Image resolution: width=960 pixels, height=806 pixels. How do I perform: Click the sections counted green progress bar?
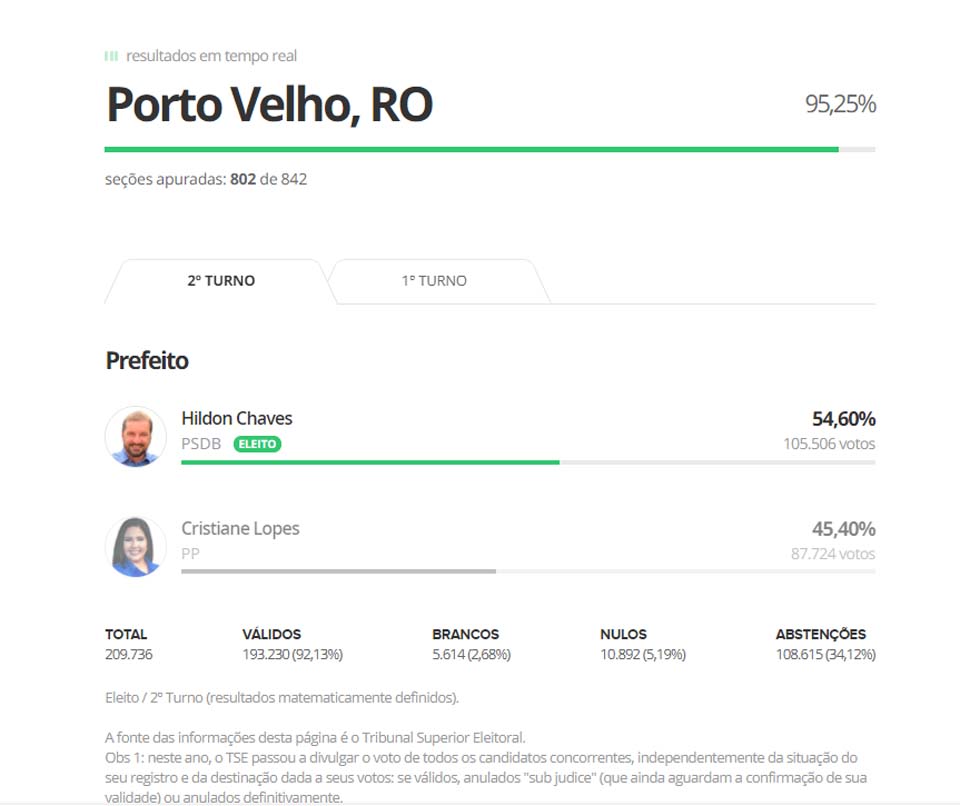coord(470,150)
